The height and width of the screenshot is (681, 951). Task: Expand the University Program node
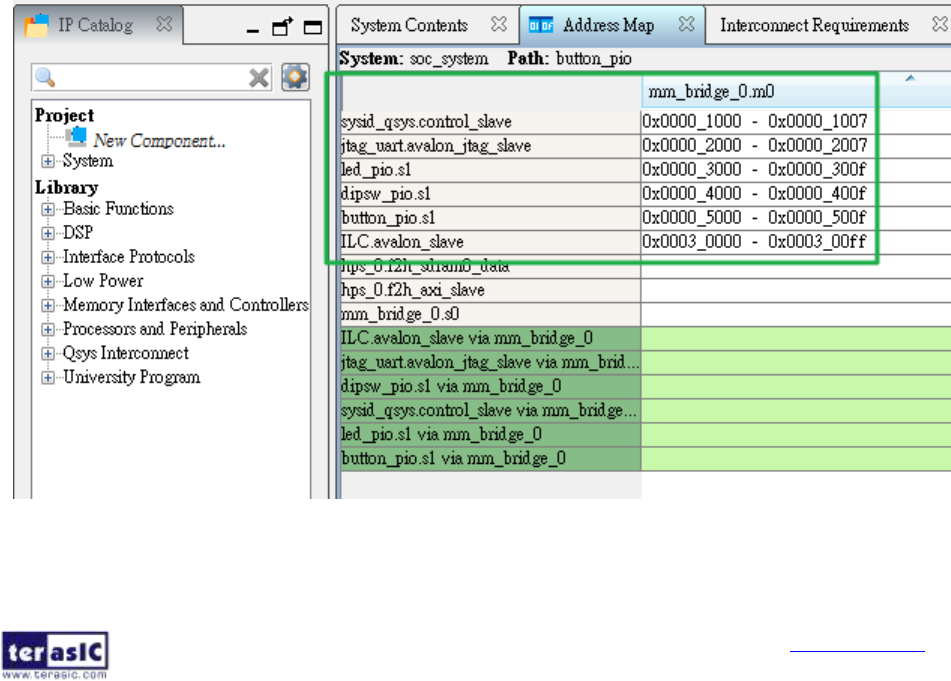pyautogui.click(x=48, y=377)
